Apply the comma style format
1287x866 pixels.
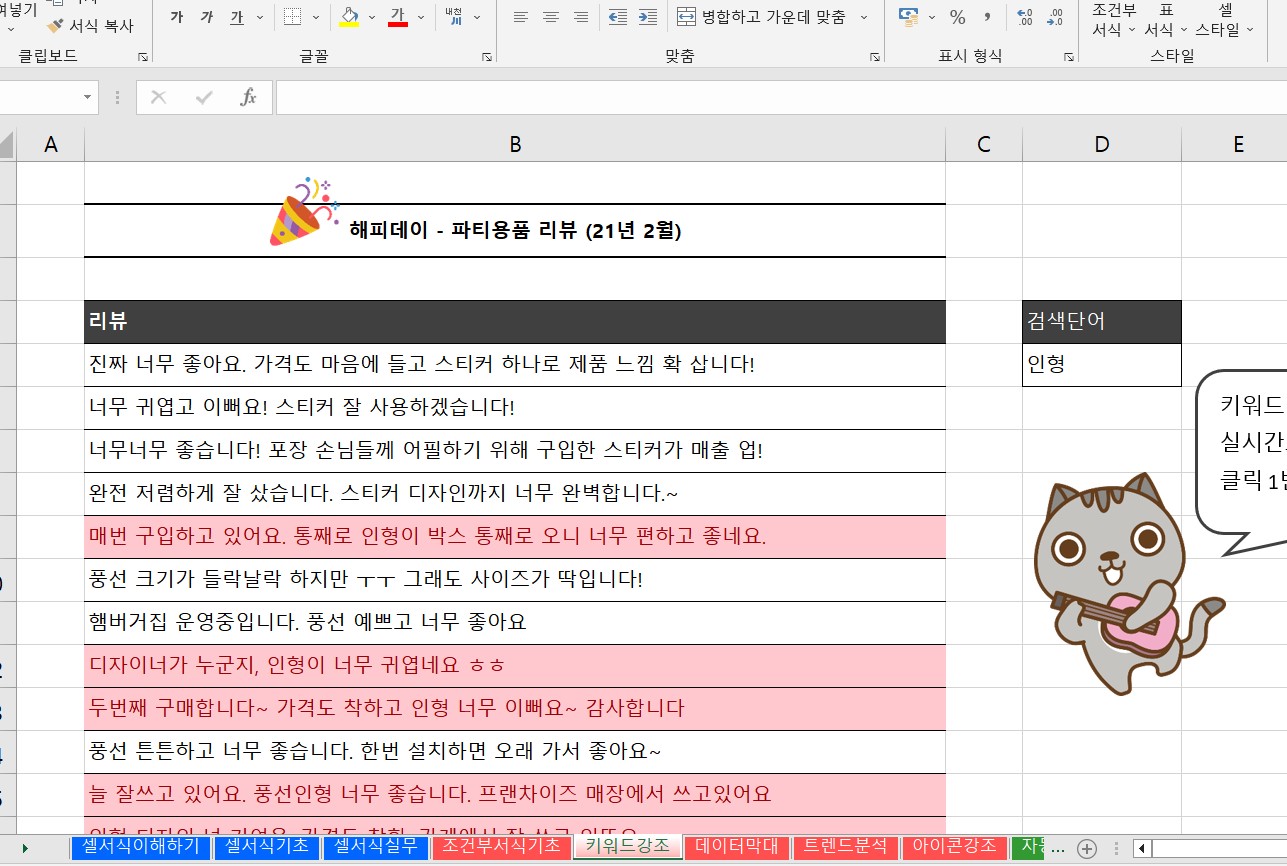click(988, 18)
